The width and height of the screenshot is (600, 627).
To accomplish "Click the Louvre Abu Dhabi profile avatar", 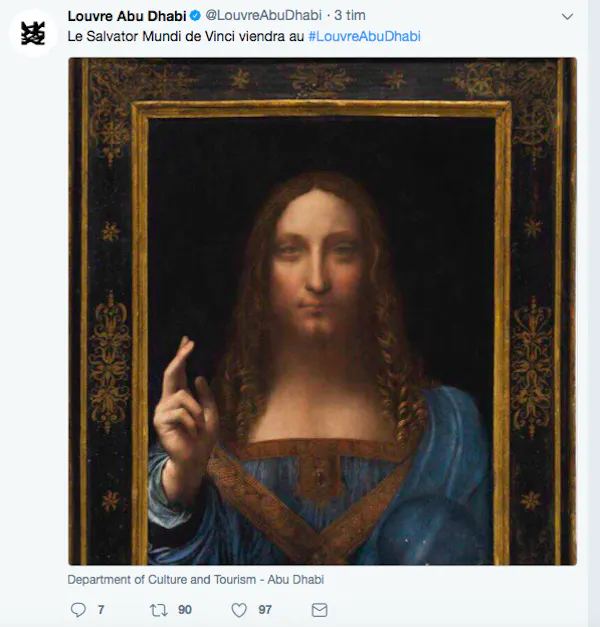I will coord(31,31).
